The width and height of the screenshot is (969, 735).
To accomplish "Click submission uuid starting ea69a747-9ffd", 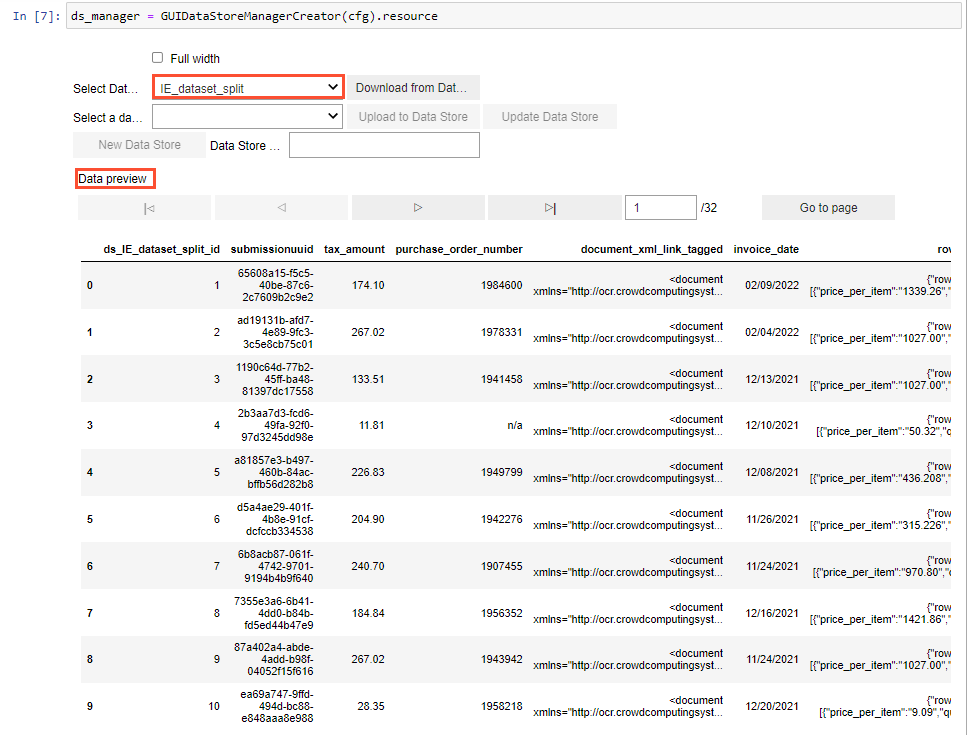I will point(276,707).
